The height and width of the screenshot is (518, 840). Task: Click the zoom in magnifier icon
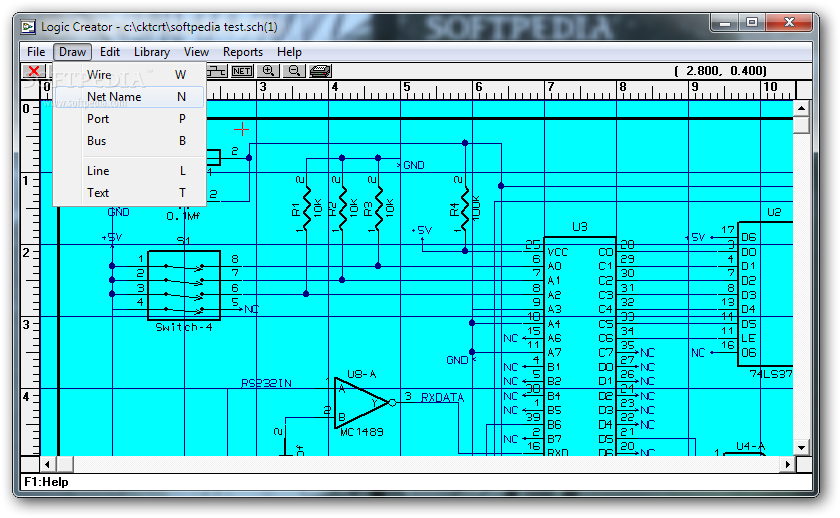268,71
